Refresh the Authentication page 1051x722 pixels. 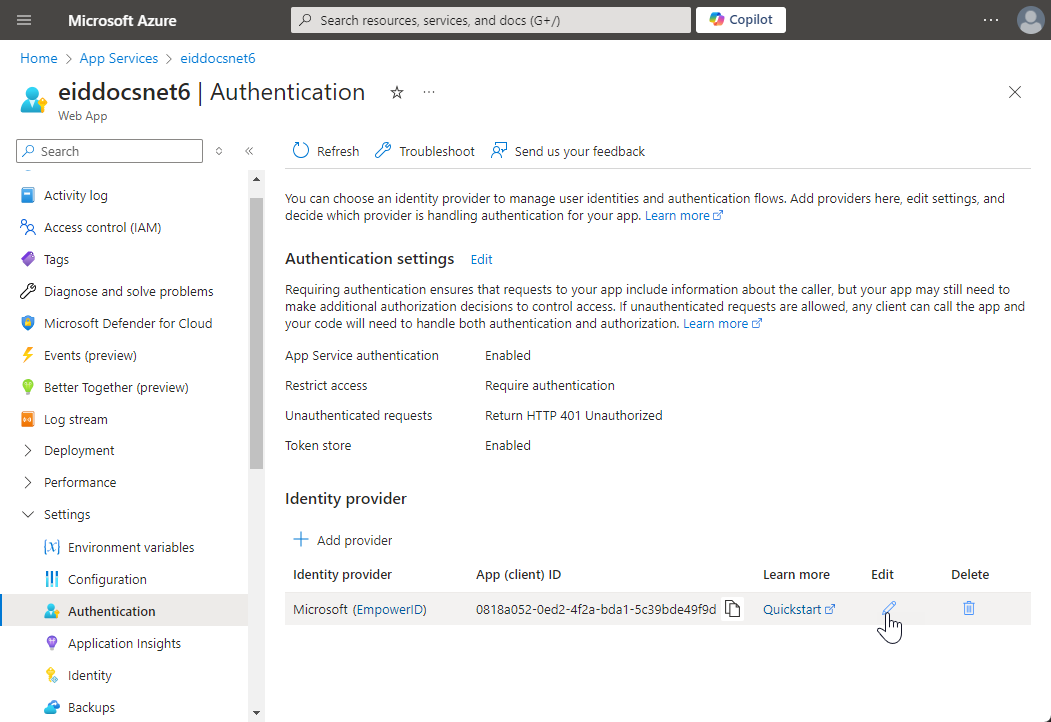click(x=326, y=151)
